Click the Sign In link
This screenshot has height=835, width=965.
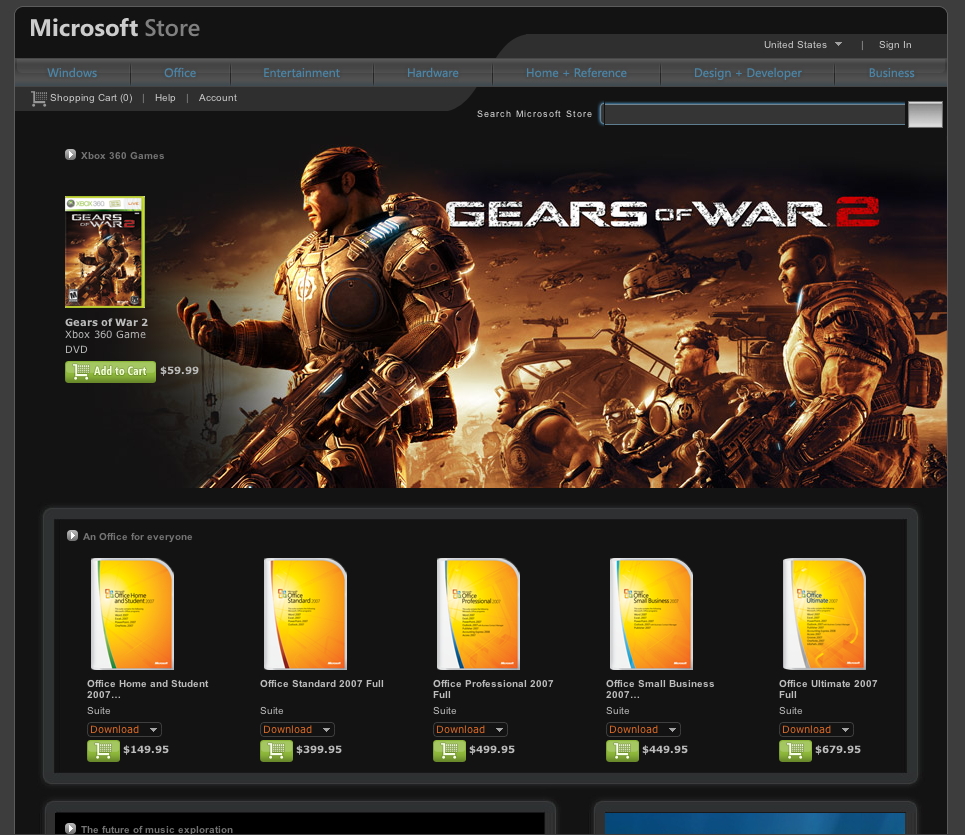pos(895,45)
